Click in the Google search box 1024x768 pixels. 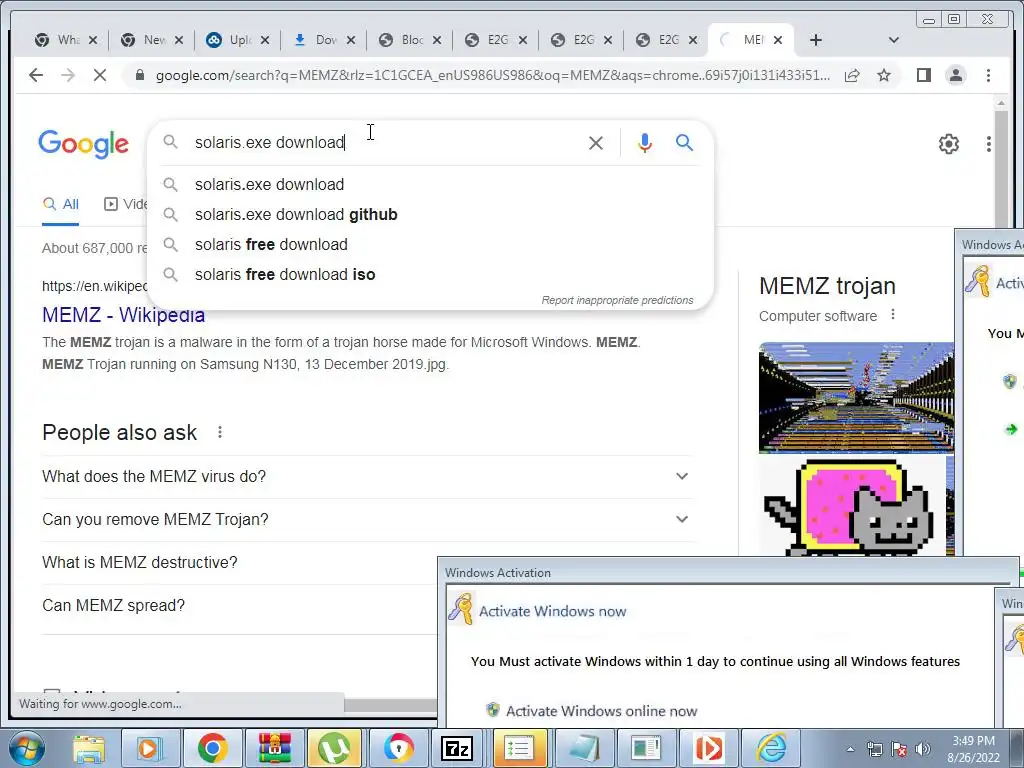[x=385, y=142]
